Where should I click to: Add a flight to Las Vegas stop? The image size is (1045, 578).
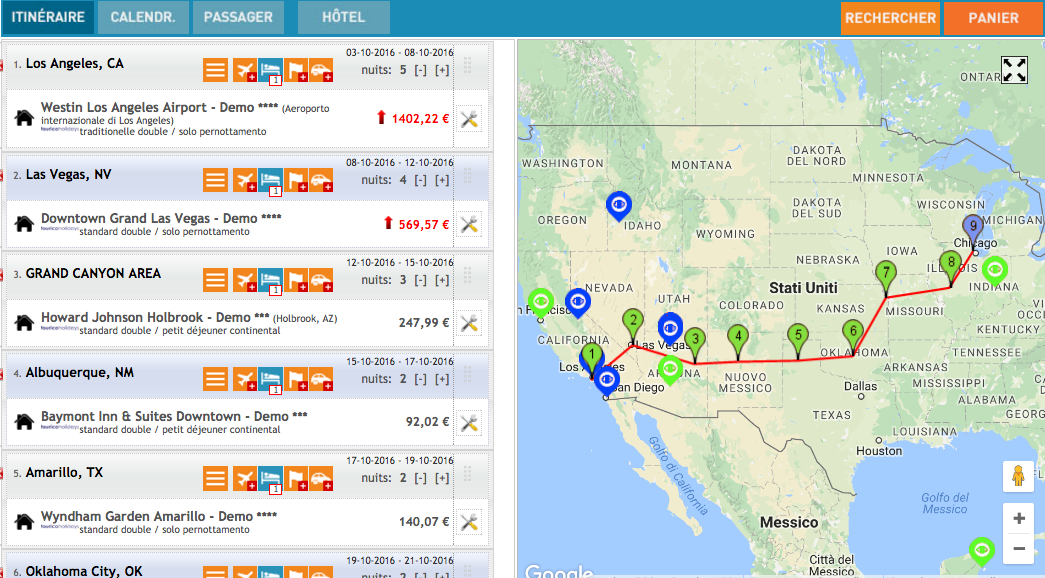click(x=245, y=180)
